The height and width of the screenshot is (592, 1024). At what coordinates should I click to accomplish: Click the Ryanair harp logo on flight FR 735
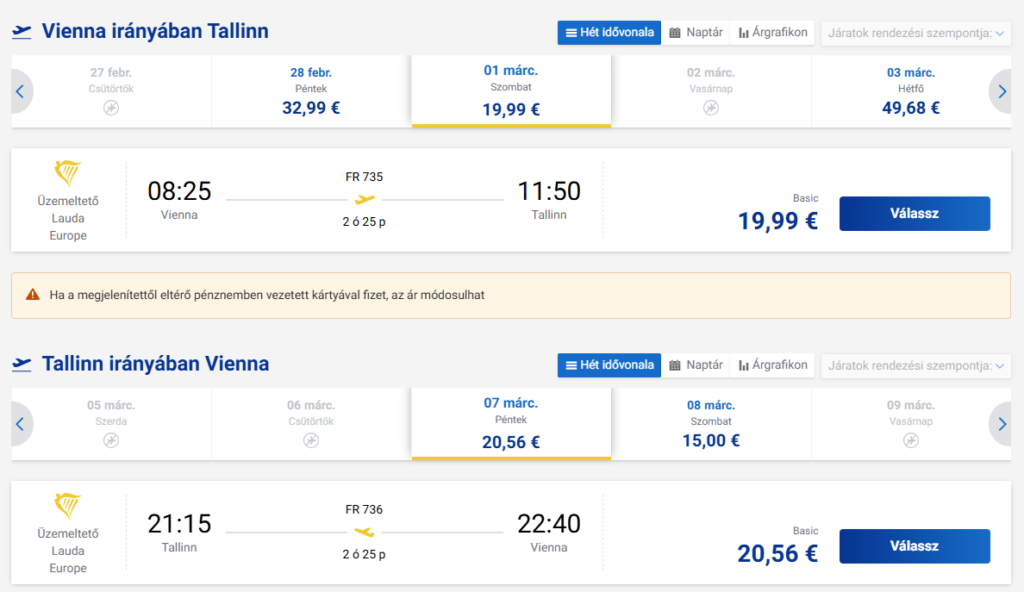[67, 173]
